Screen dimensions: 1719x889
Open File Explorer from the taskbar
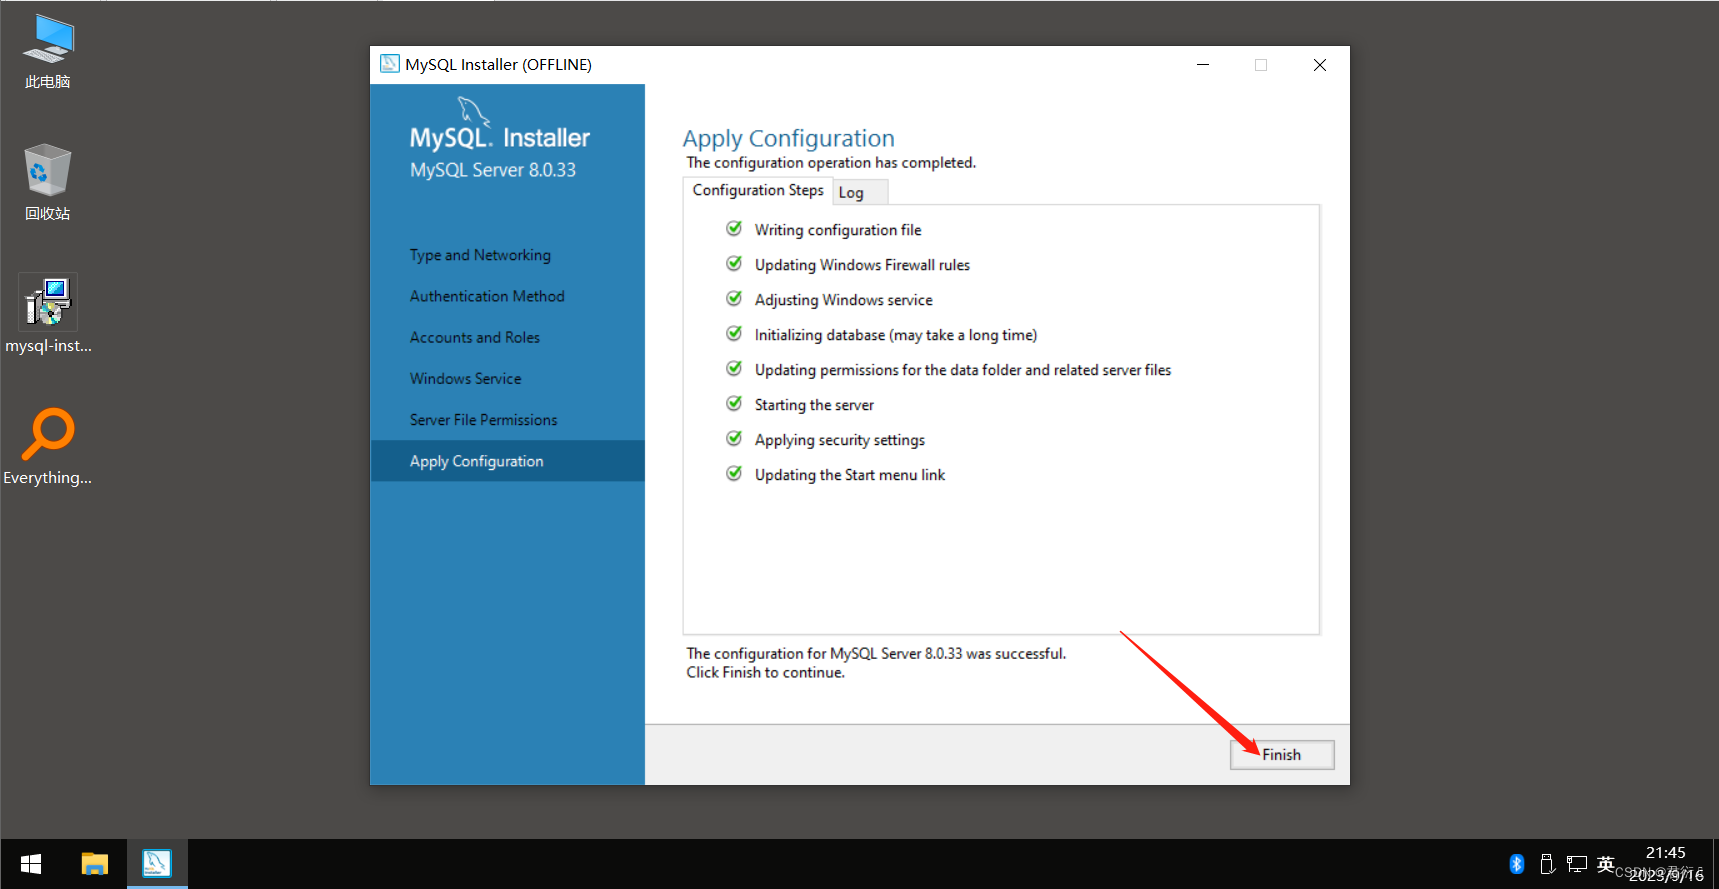95,864
